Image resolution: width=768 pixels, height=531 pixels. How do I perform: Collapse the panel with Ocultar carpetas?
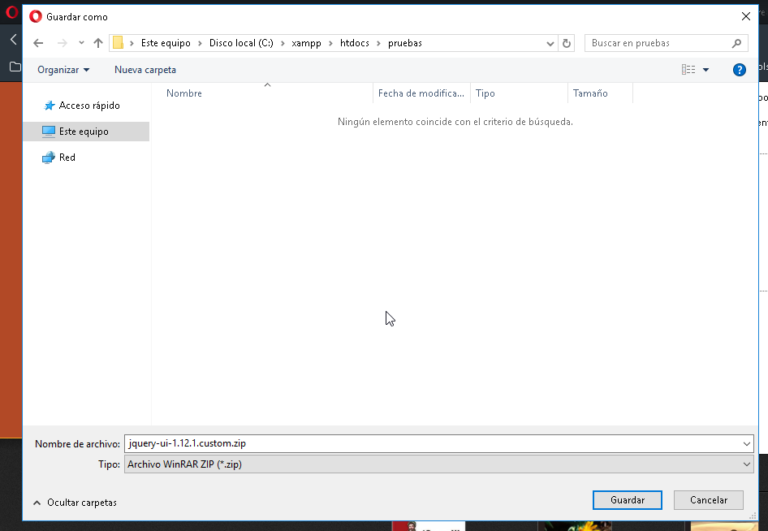[75, 502]
